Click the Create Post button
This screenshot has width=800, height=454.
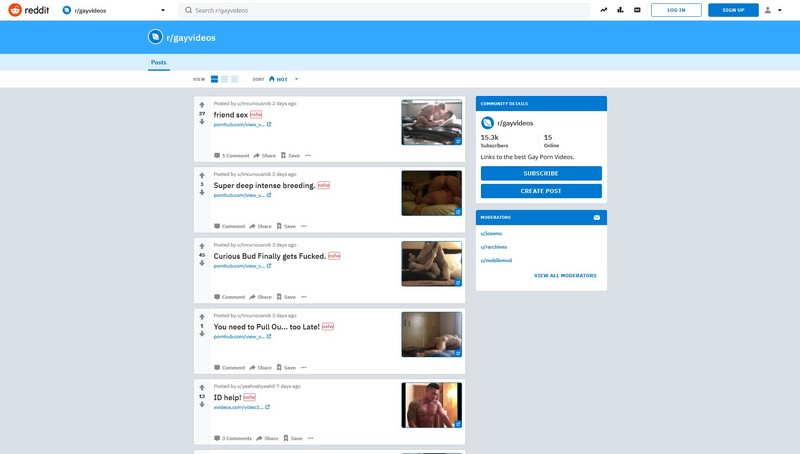(541, 191)
